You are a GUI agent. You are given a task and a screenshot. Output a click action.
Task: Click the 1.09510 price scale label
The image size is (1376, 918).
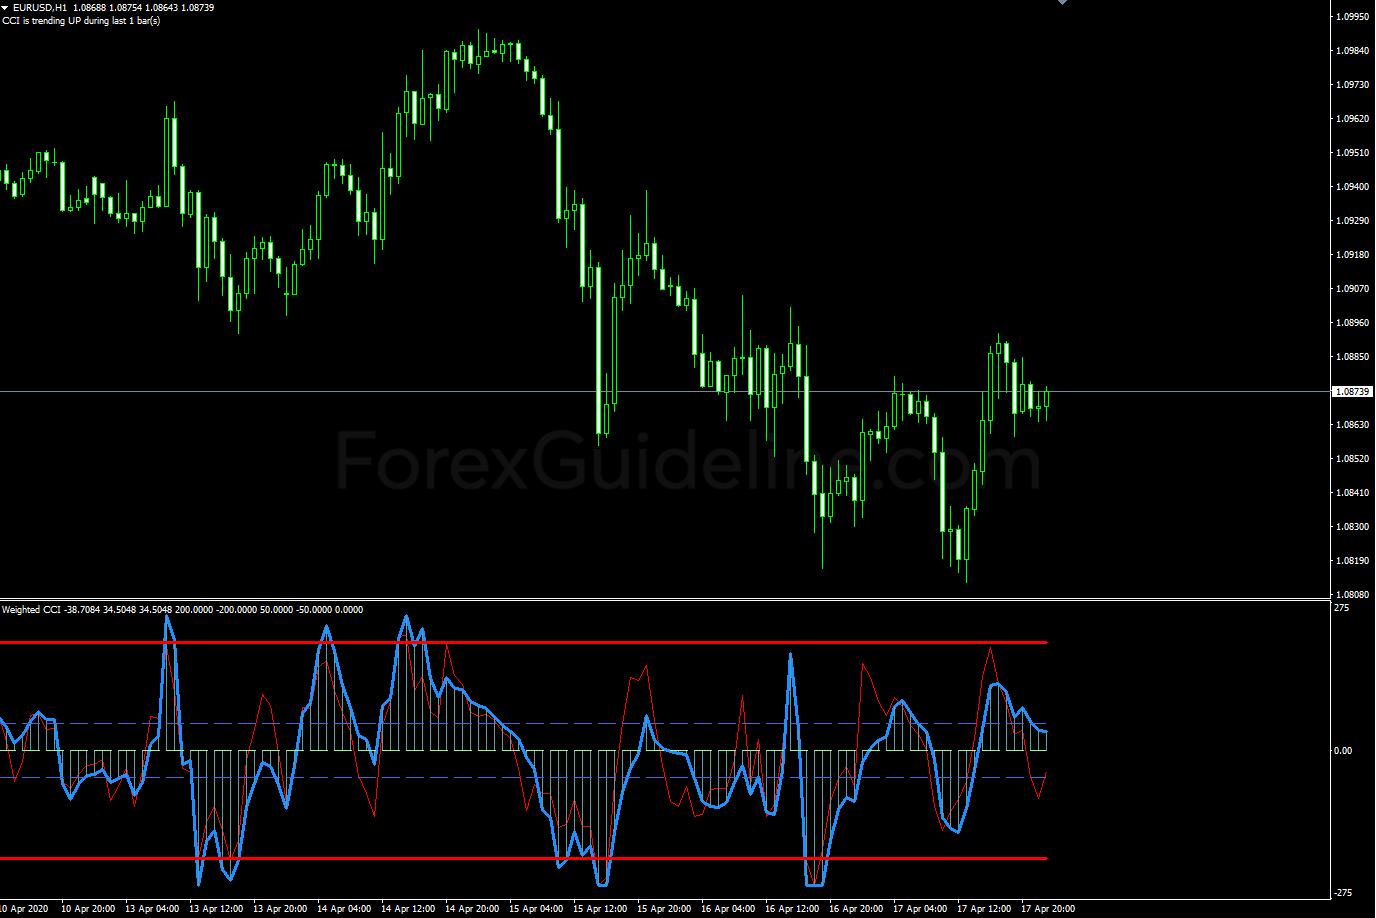click(1352, 152)
